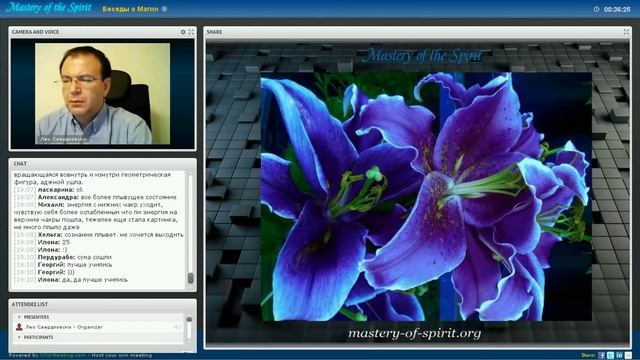Image resolution: width=640 pixels, height=360 pixels.
Task: Share the meeting by email icon
Action: coord(628,356)
